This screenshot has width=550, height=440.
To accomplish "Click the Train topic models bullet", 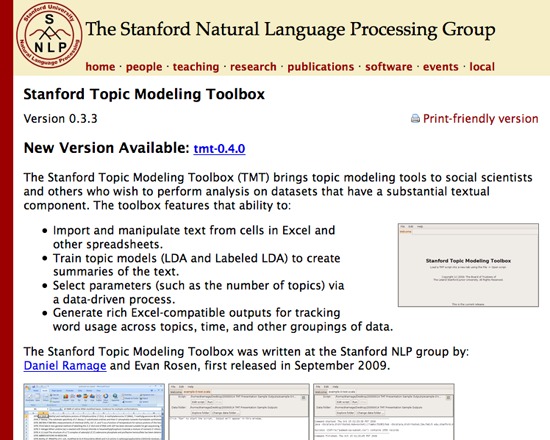I will coord(196,265).
